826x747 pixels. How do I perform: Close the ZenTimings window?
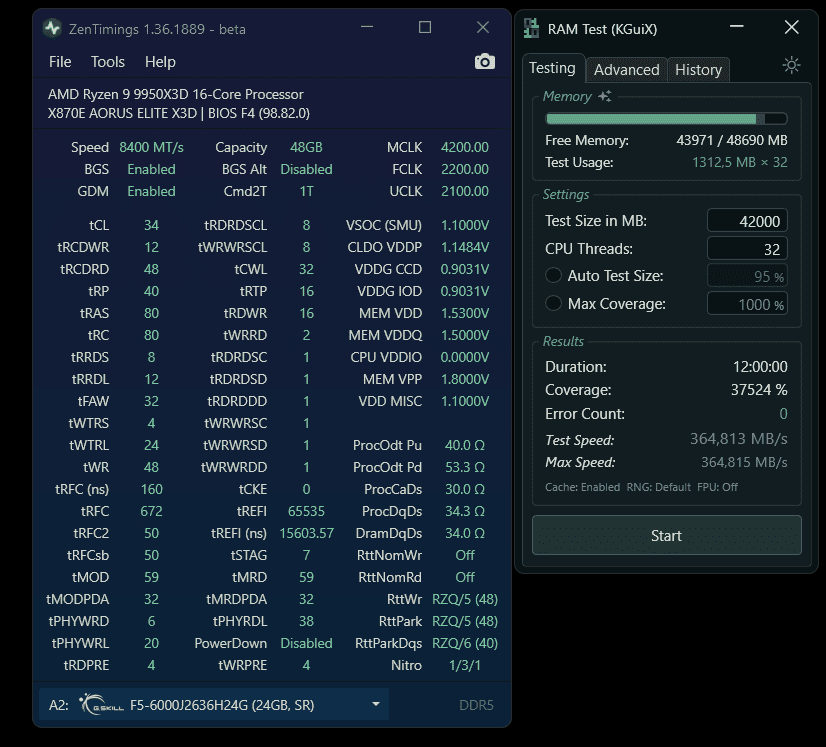[483, 27]
